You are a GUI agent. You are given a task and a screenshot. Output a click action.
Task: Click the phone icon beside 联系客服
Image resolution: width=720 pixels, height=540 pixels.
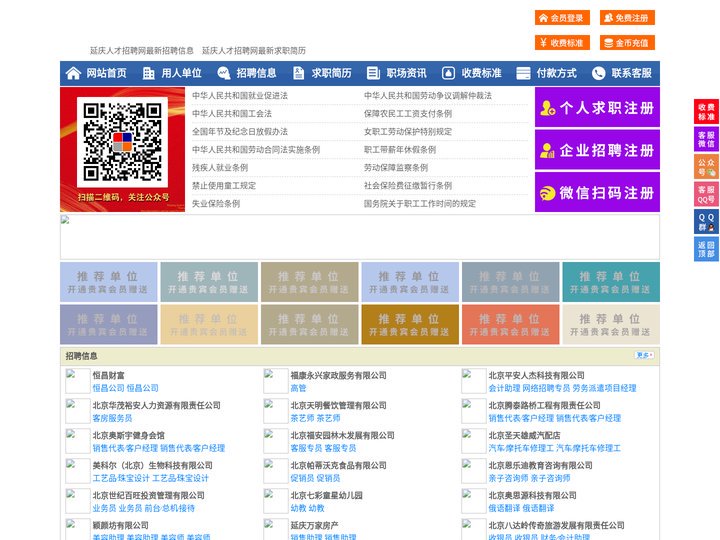click(598, 73)
